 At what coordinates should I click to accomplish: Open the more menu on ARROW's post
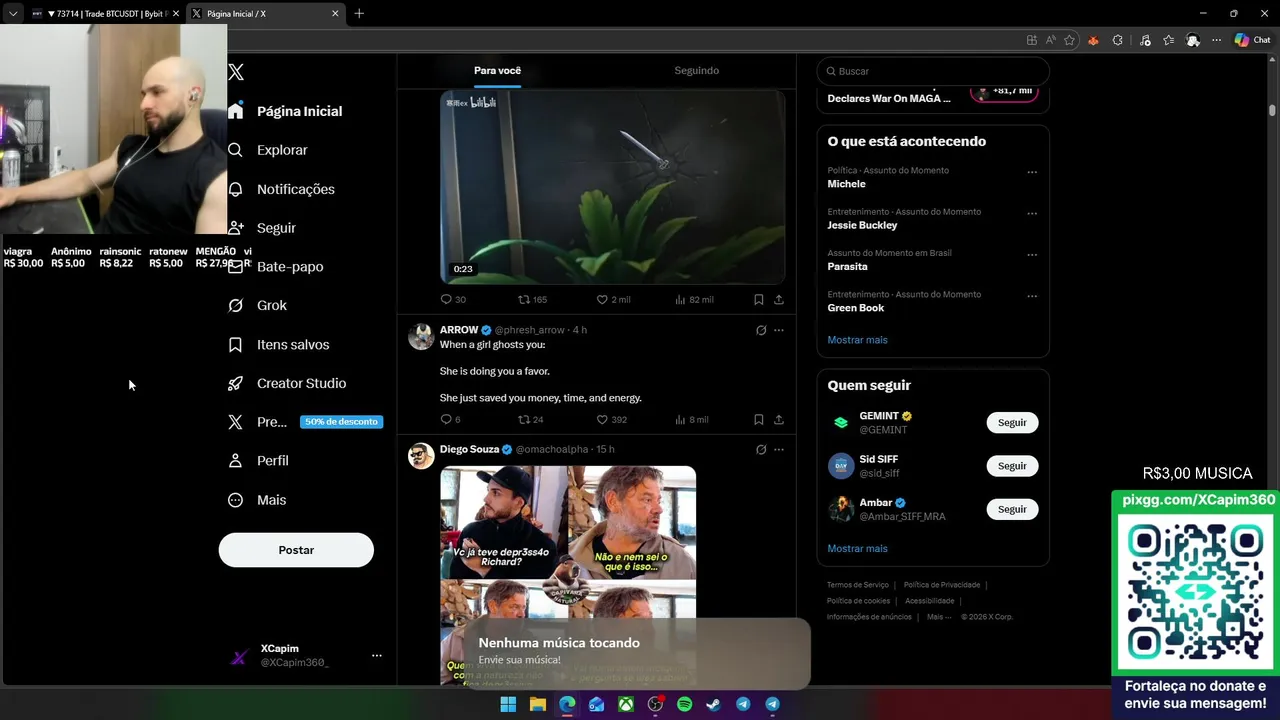779,330
